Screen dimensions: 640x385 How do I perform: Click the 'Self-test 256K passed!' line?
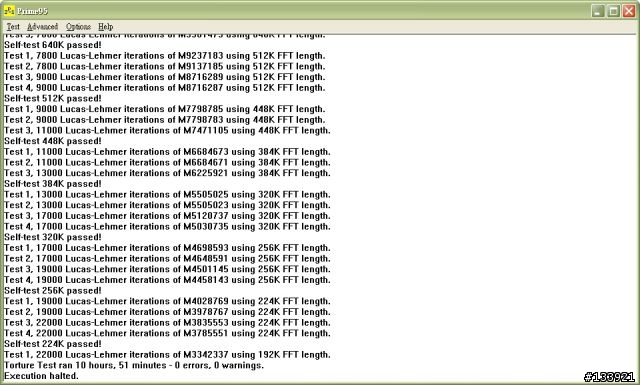pos(53,290)
